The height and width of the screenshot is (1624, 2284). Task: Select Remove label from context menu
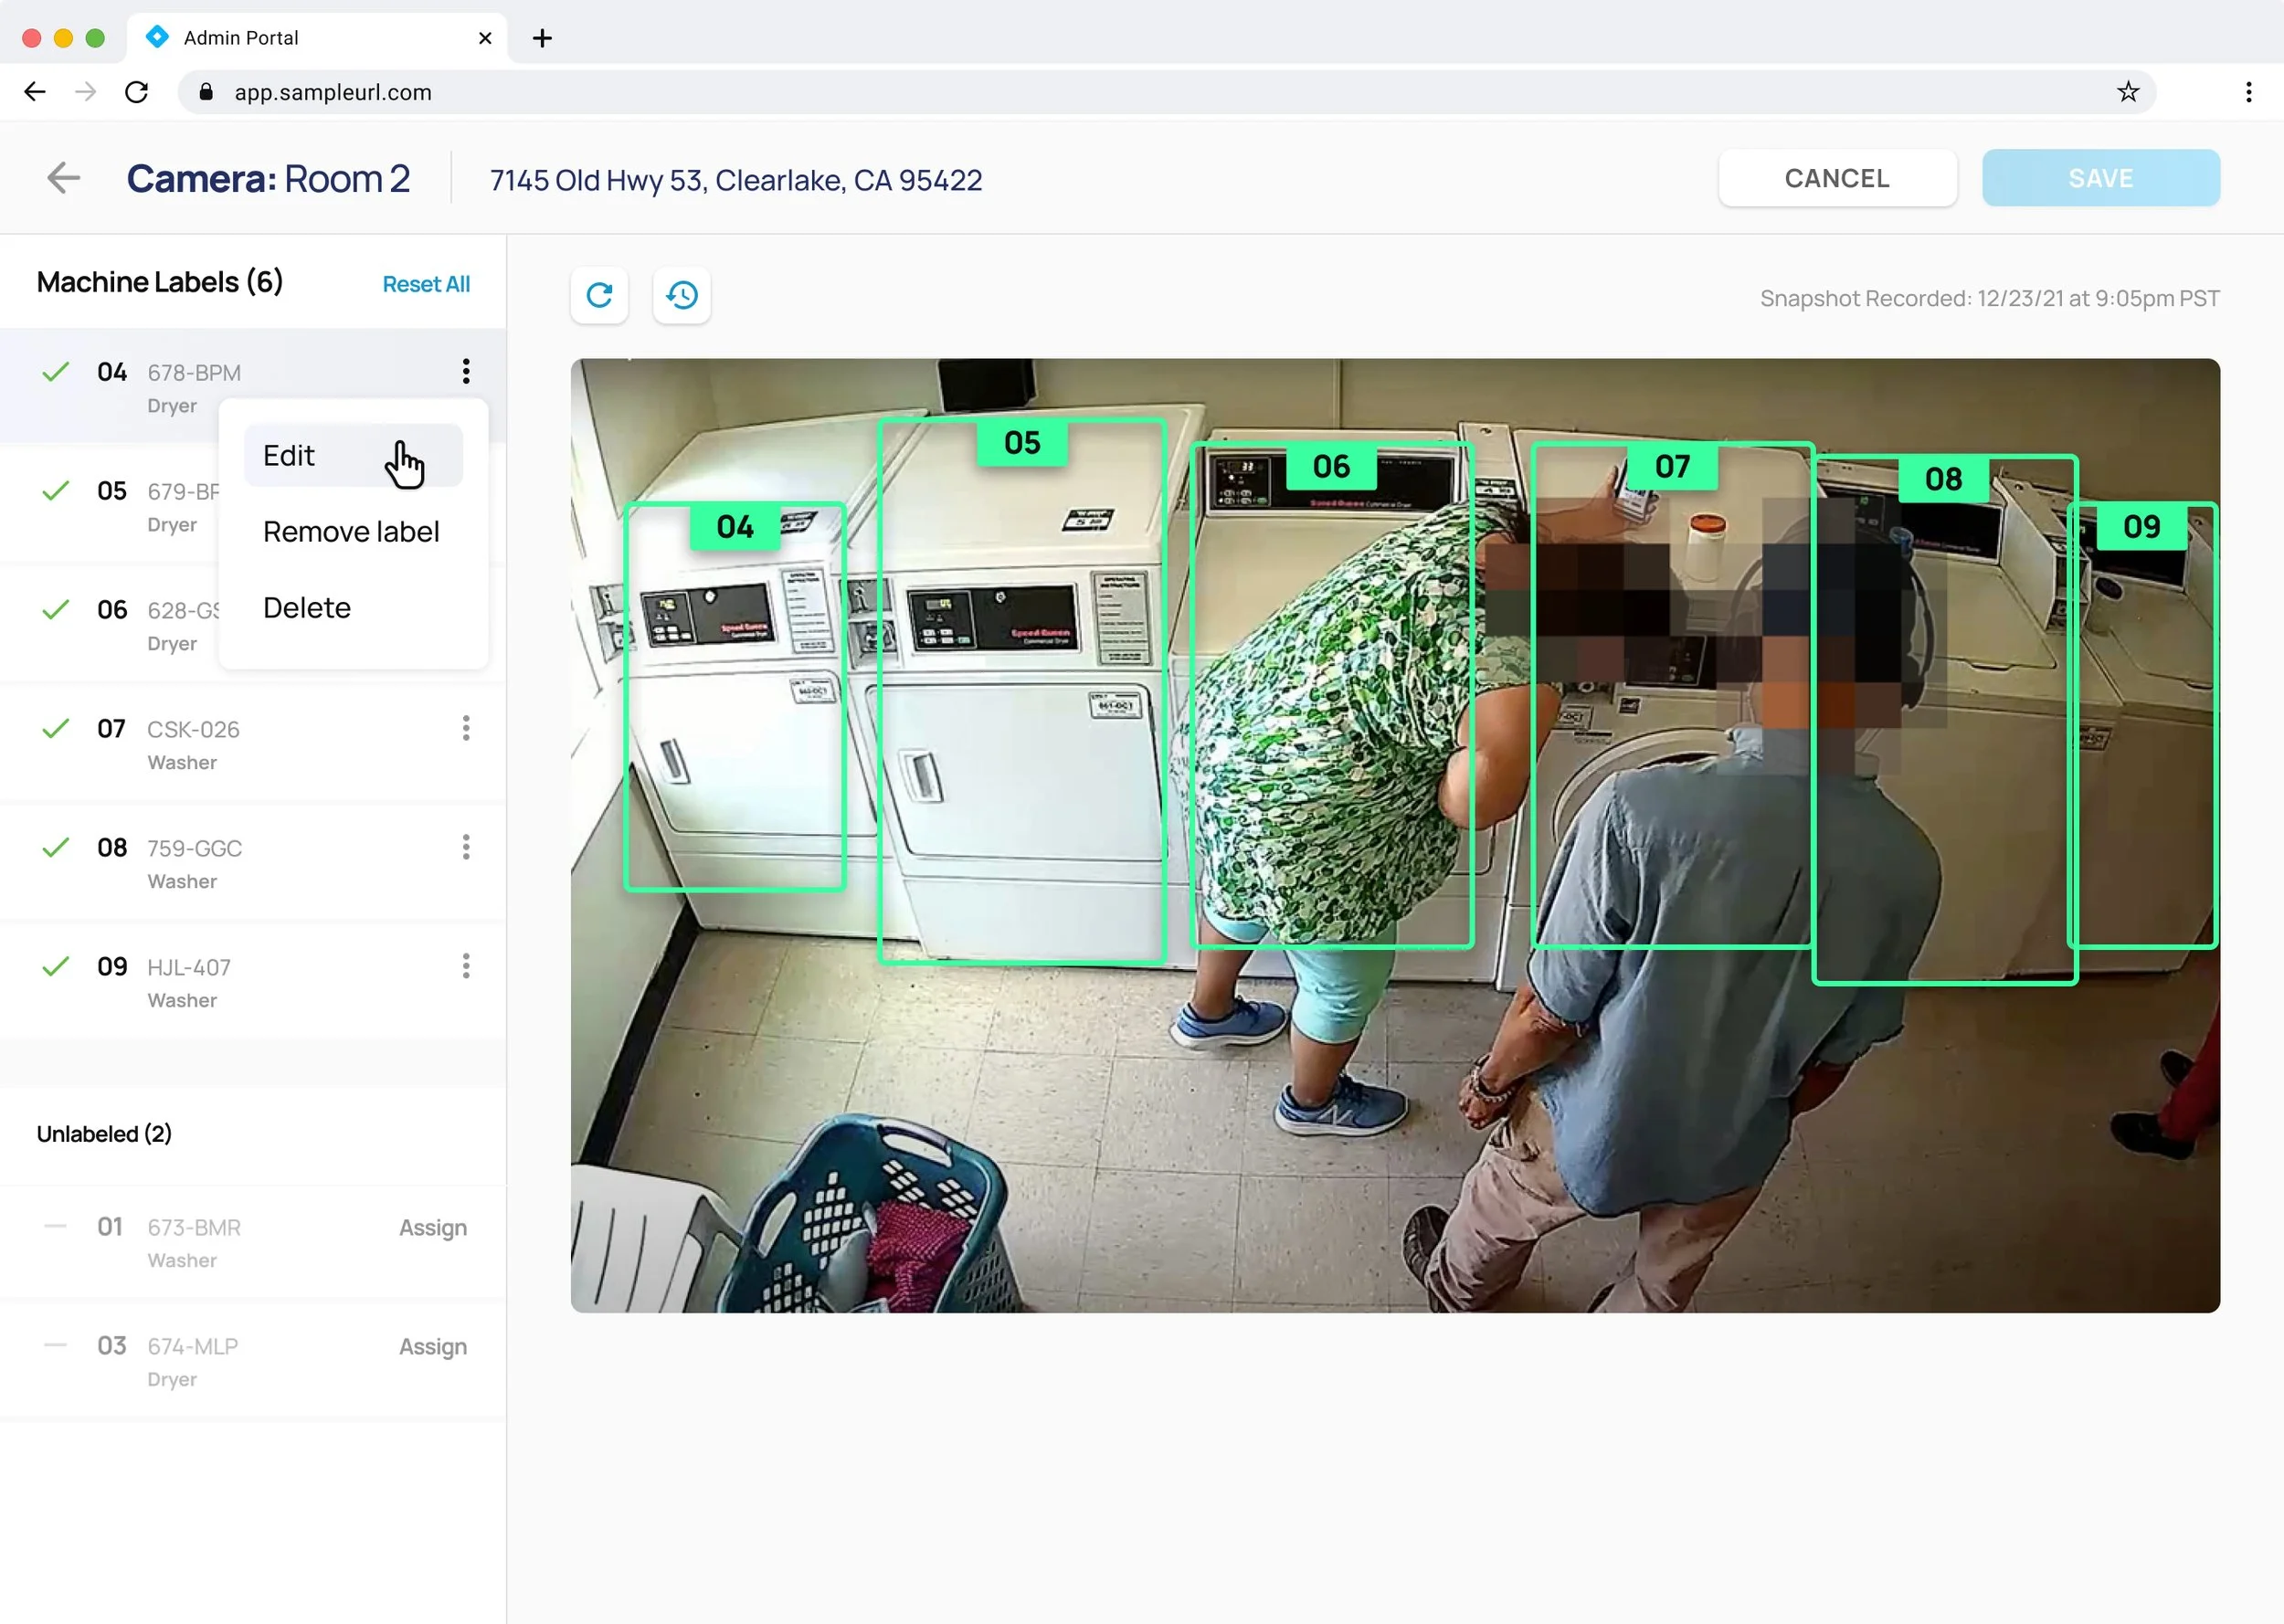tap(351, 532)
